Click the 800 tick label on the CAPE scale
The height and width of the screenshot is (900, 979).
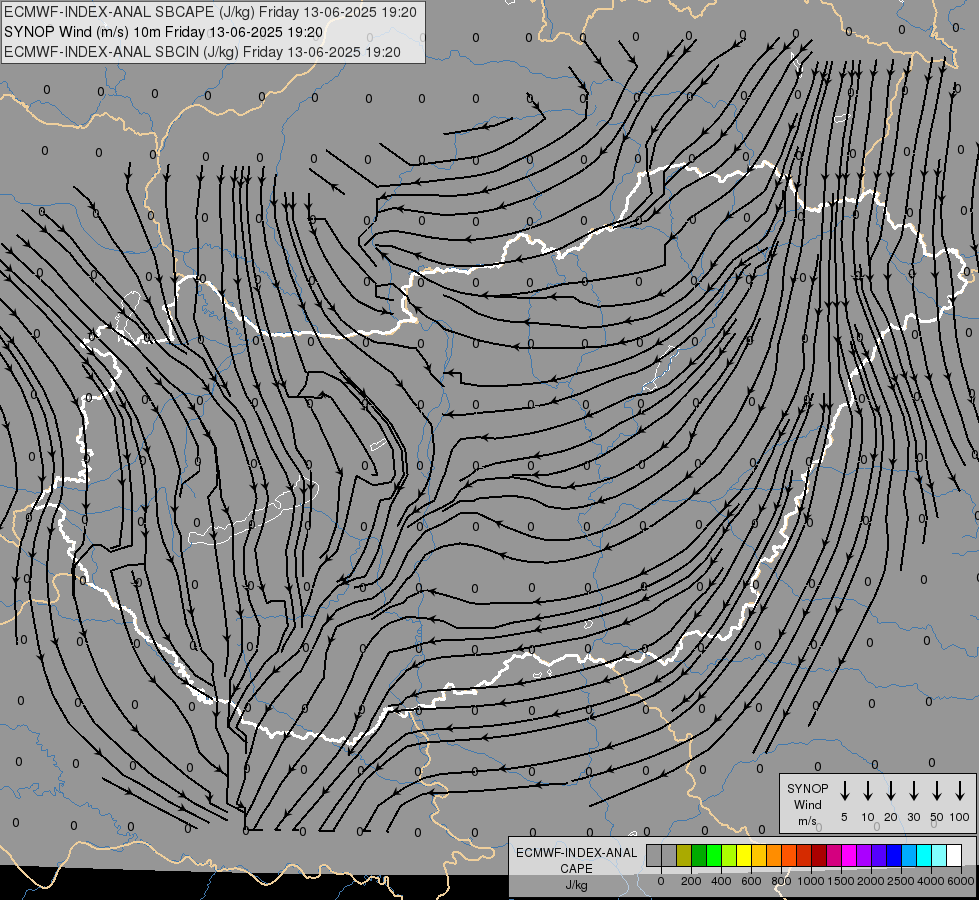click(x=781, y=881)
